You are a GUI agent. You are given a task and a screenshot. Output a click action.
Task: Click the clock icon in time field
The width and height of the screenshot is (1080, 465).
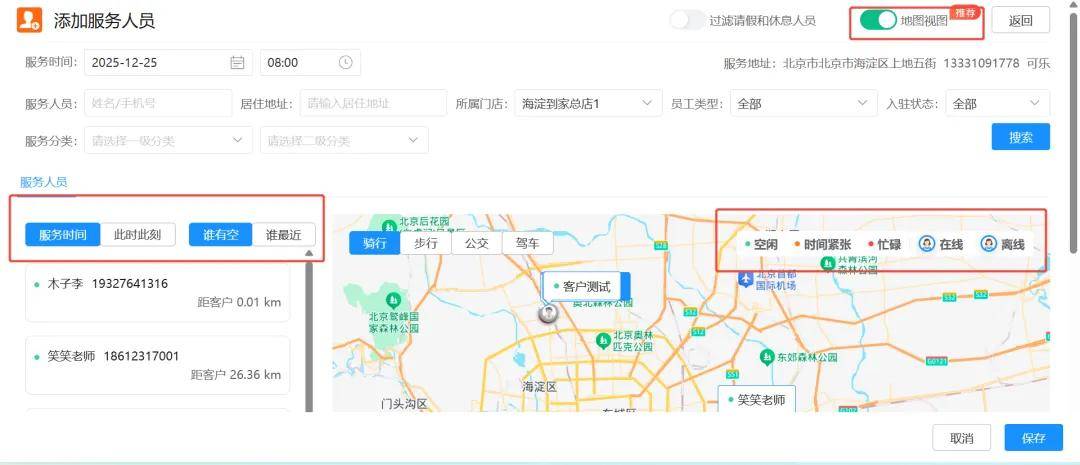point(345,62)
